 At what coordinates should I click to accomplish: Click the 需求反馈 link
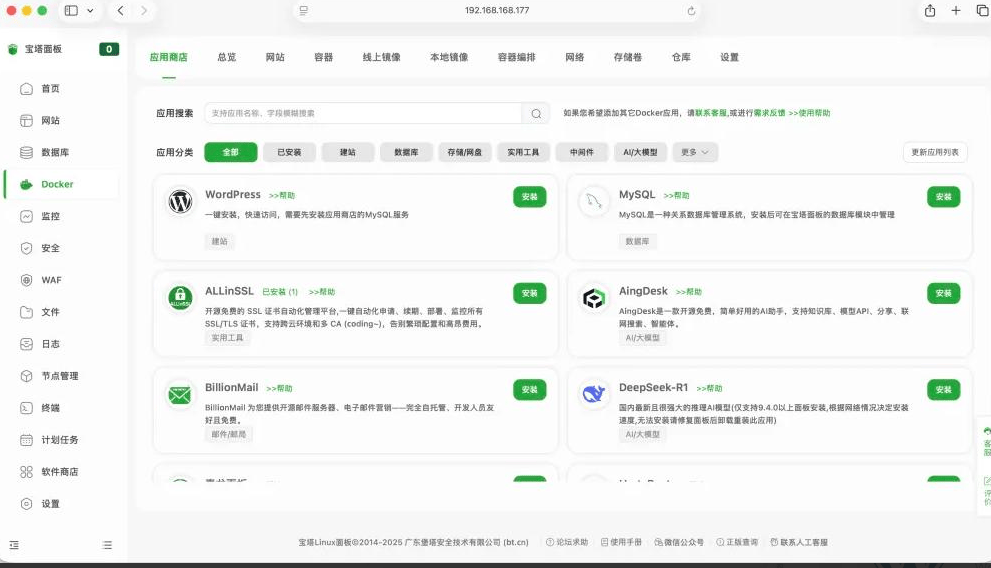[x=769, y=113]
